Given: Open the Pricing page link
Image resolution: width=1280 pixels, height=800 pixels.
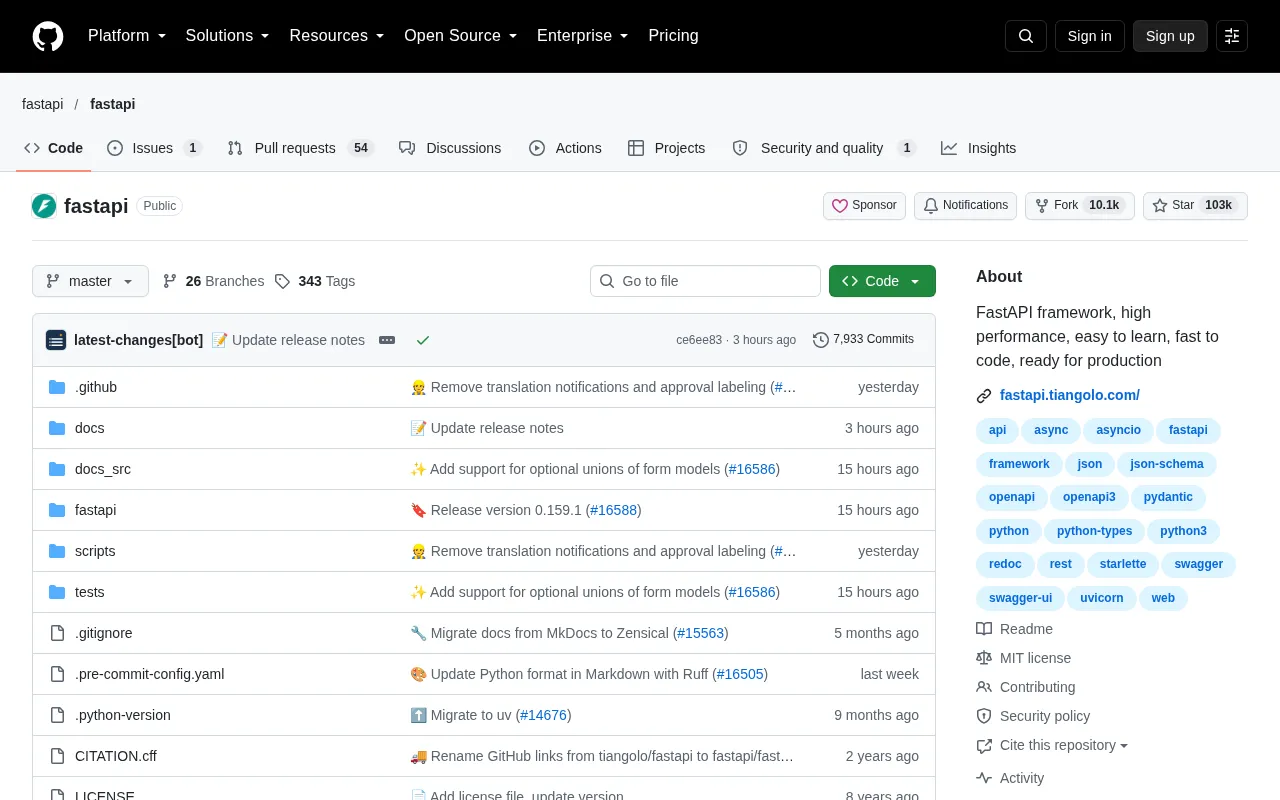Looking at the screenshot, I should click(673, 36).
